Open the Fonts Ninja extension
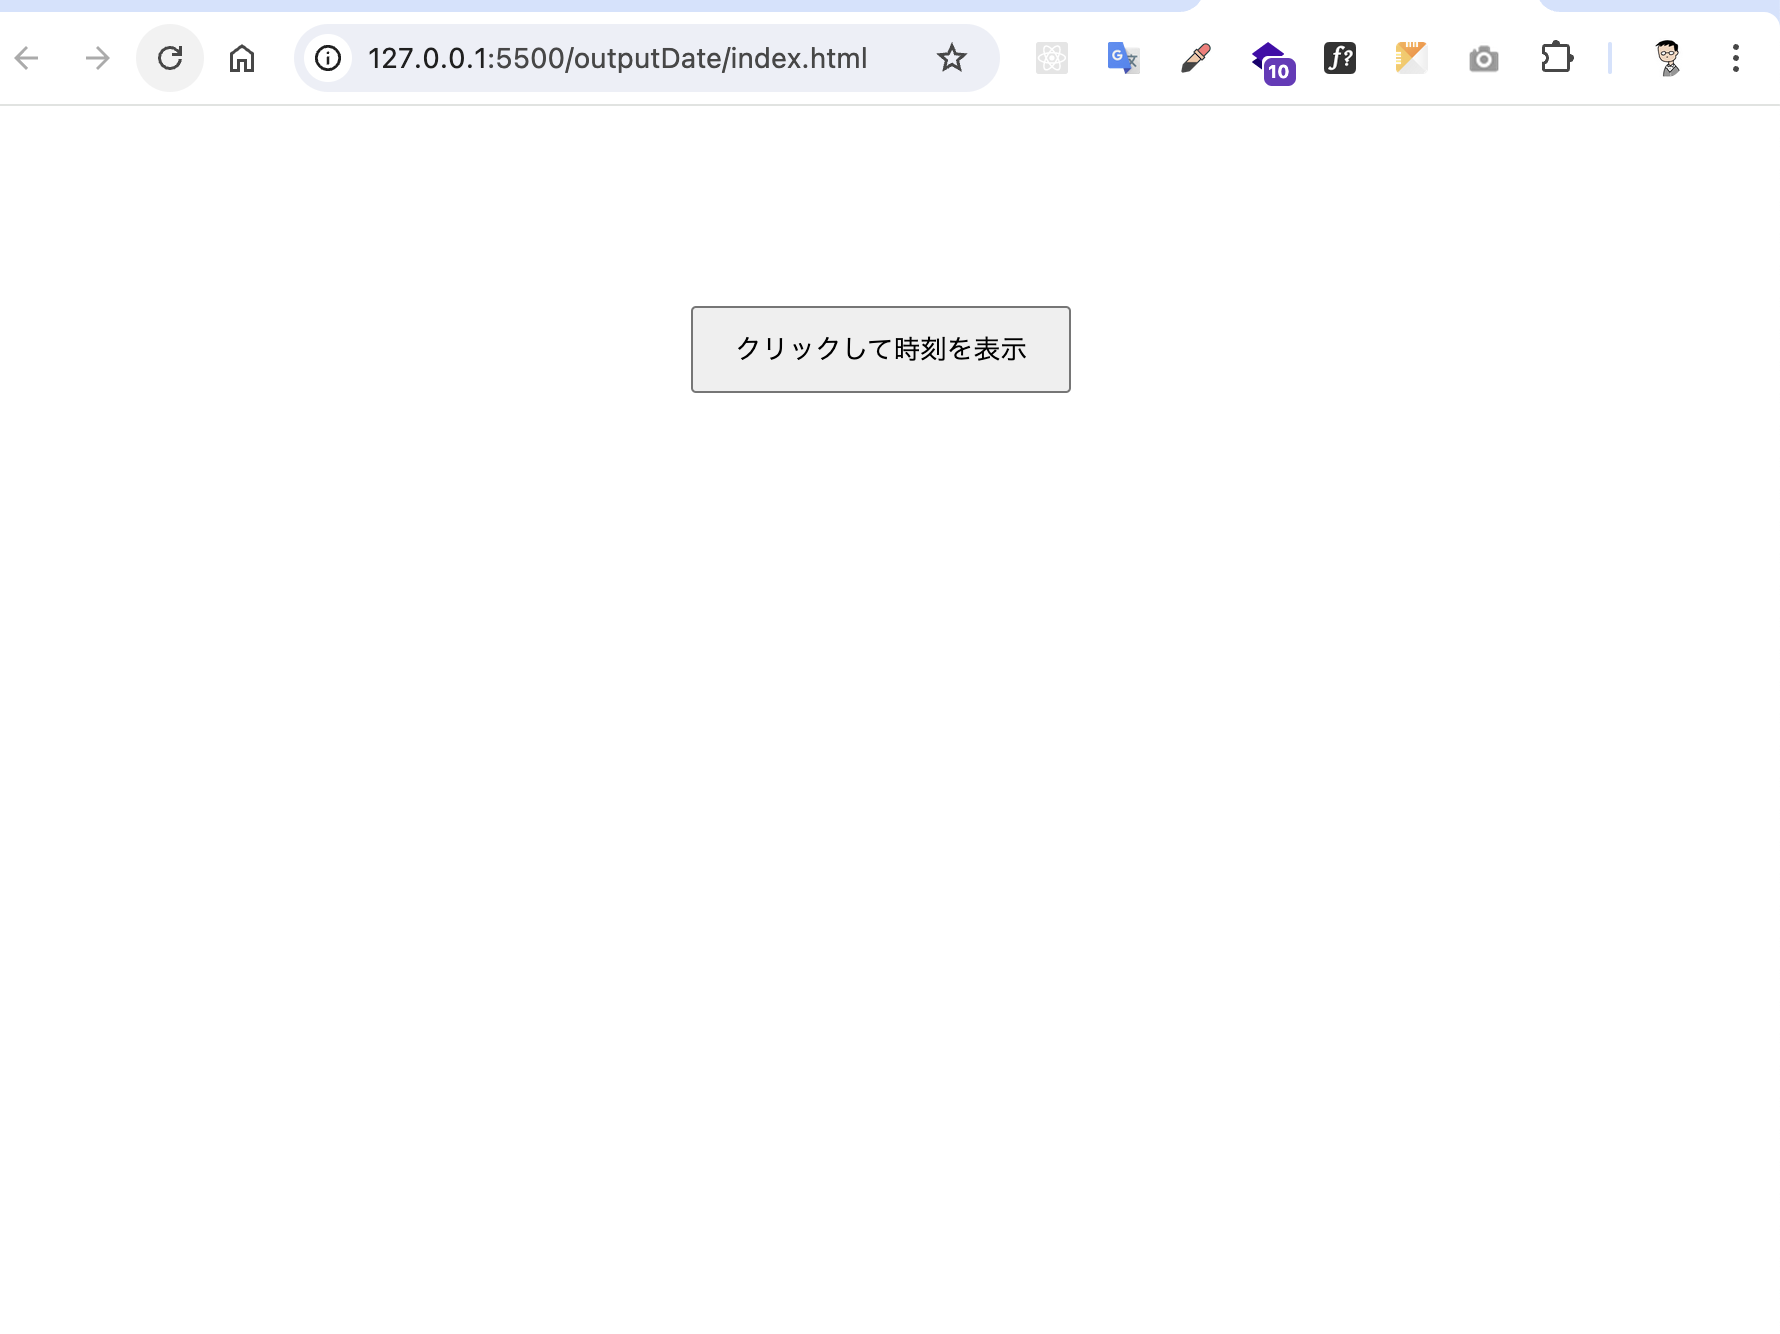The height and width of the screenshot is (1334, 1780). point(1340,57)
